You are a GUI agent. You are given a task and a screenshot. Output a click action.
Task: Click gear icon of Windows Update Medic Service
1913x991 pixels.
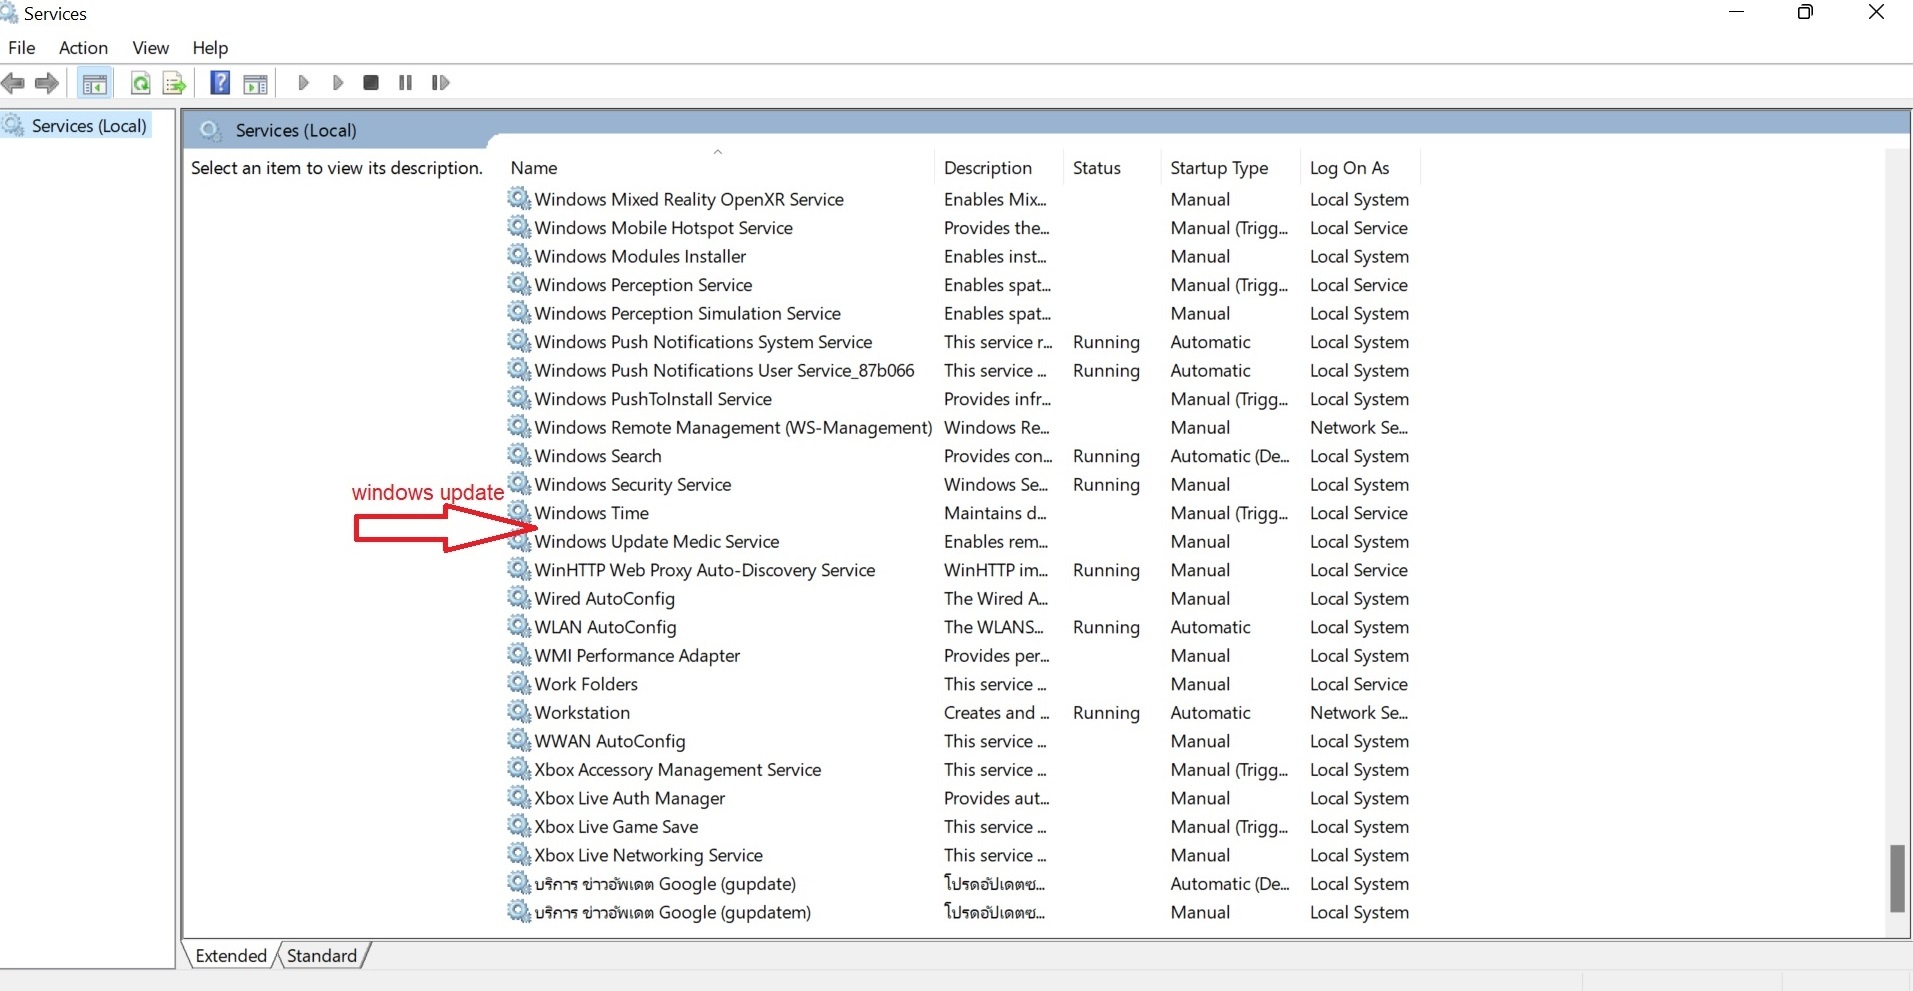(x=518, y=541)
